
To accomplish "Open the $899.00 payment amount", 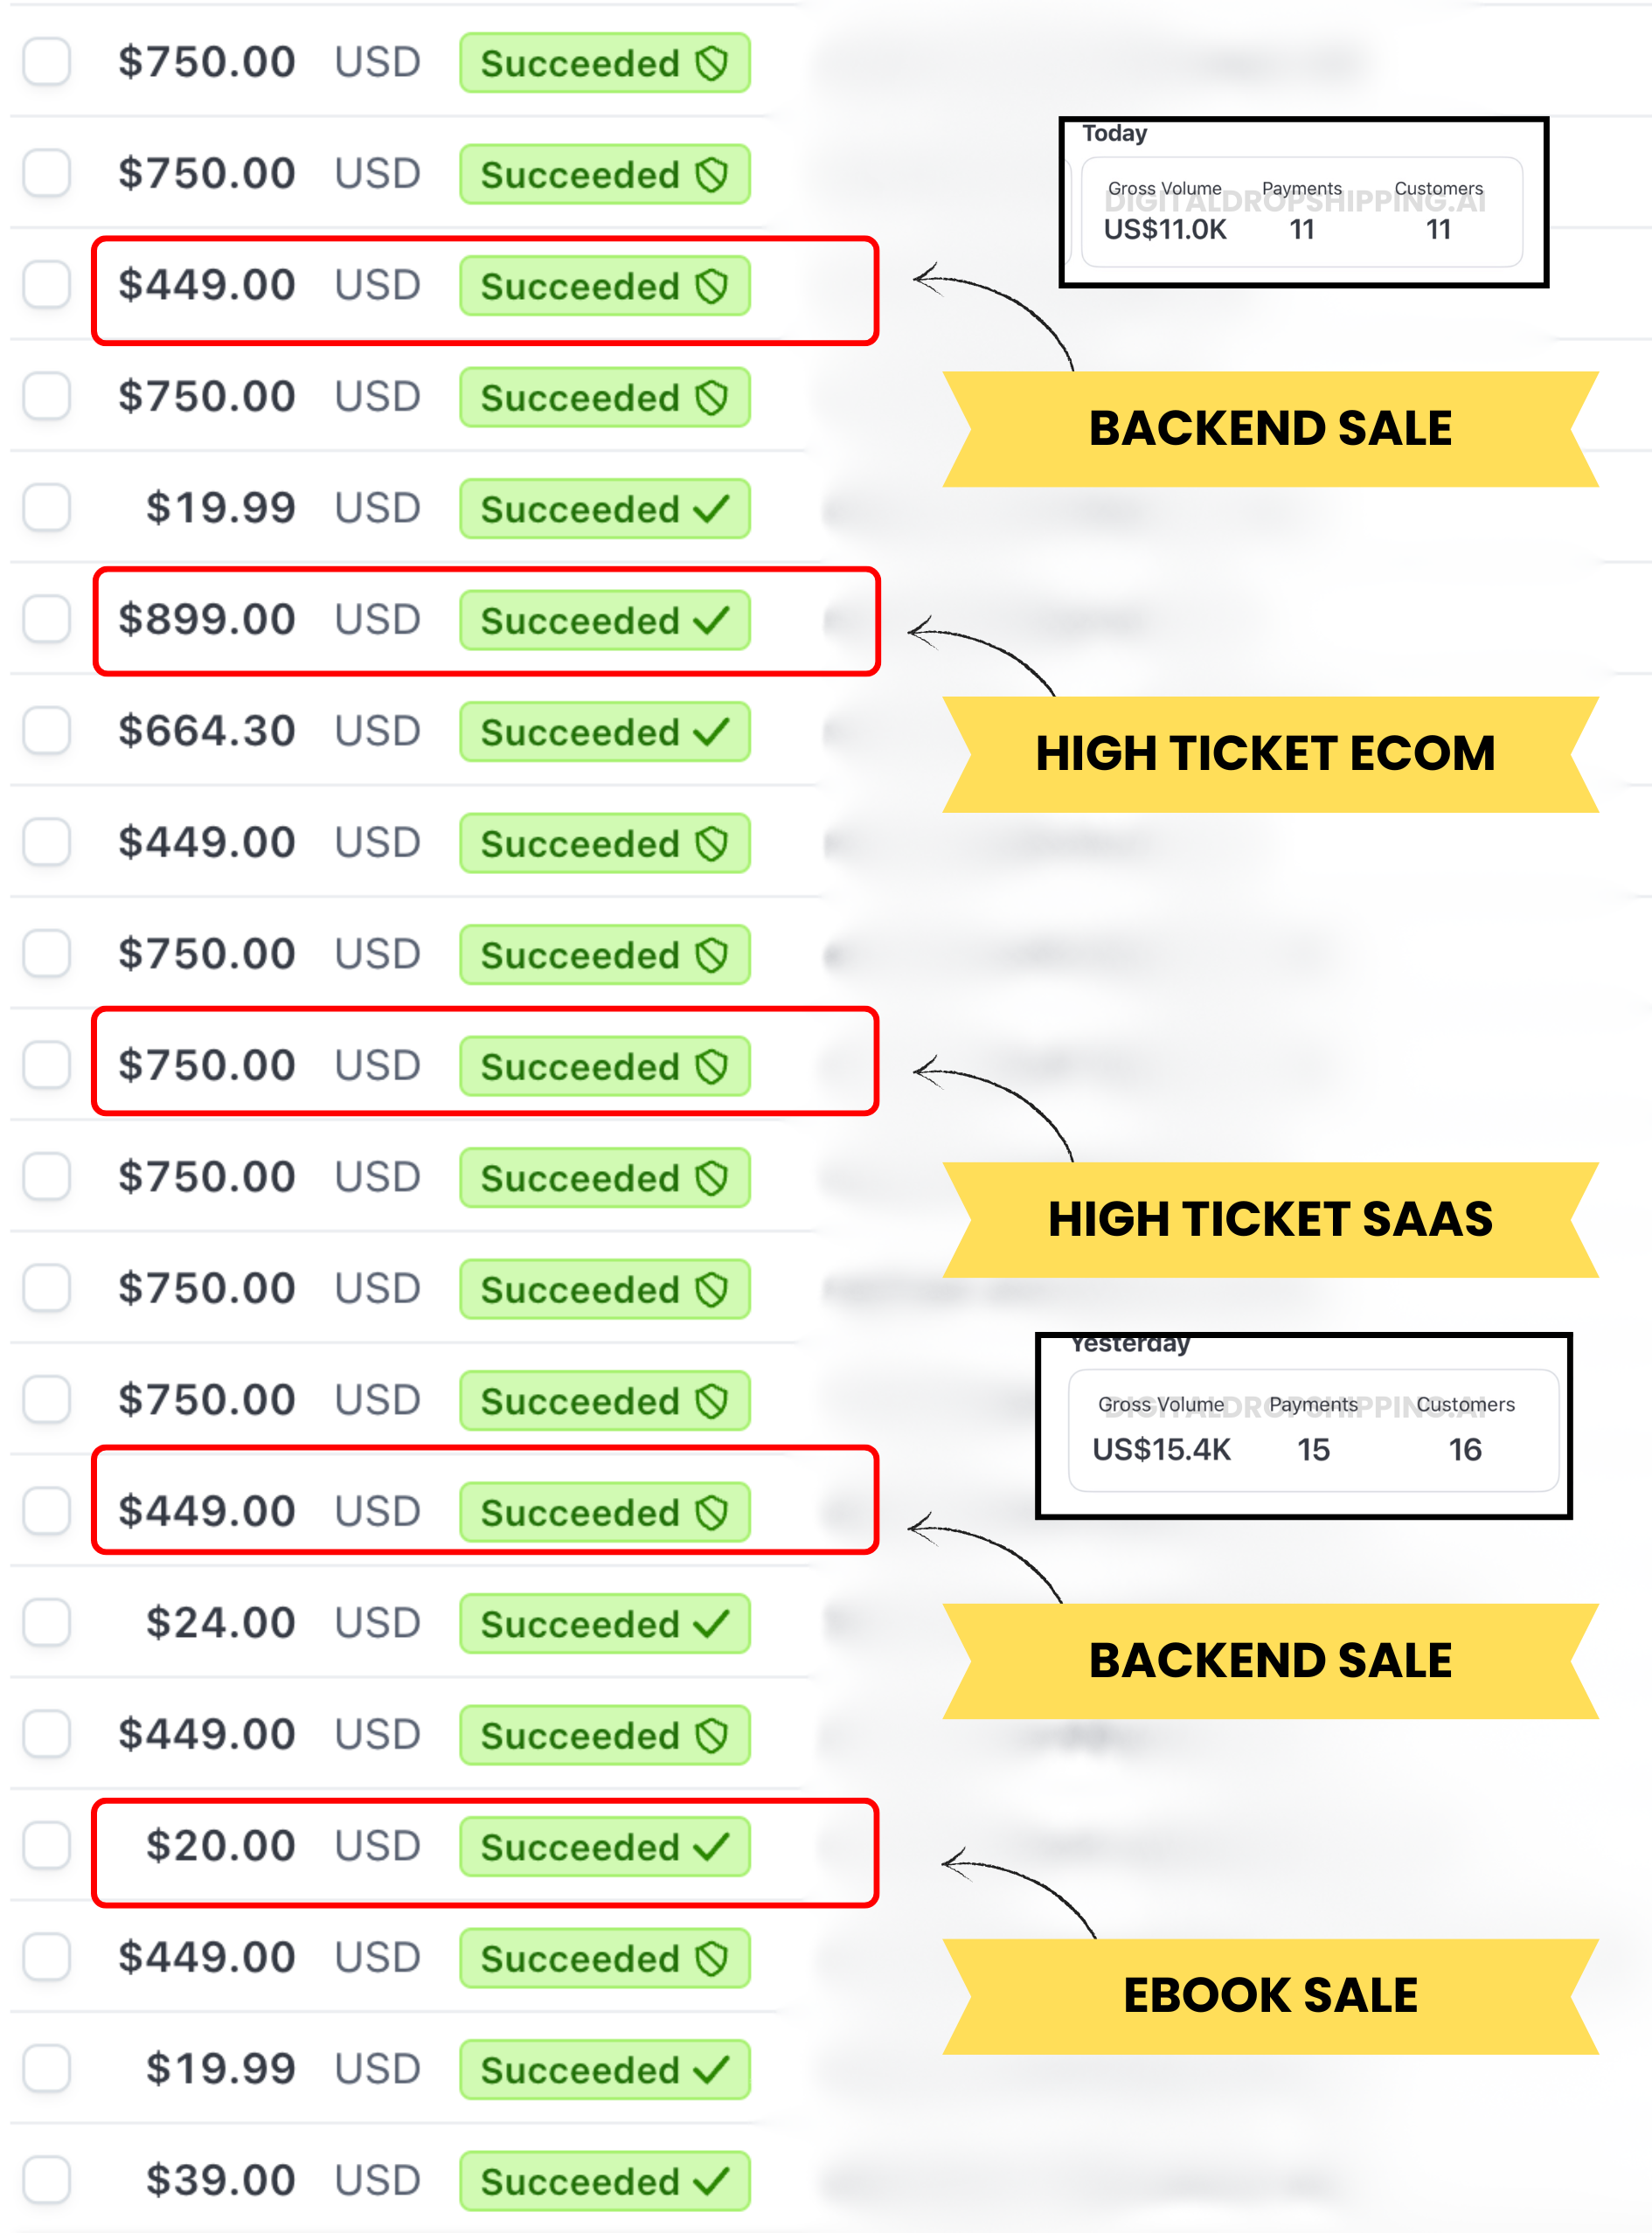I will coord(207,619).
